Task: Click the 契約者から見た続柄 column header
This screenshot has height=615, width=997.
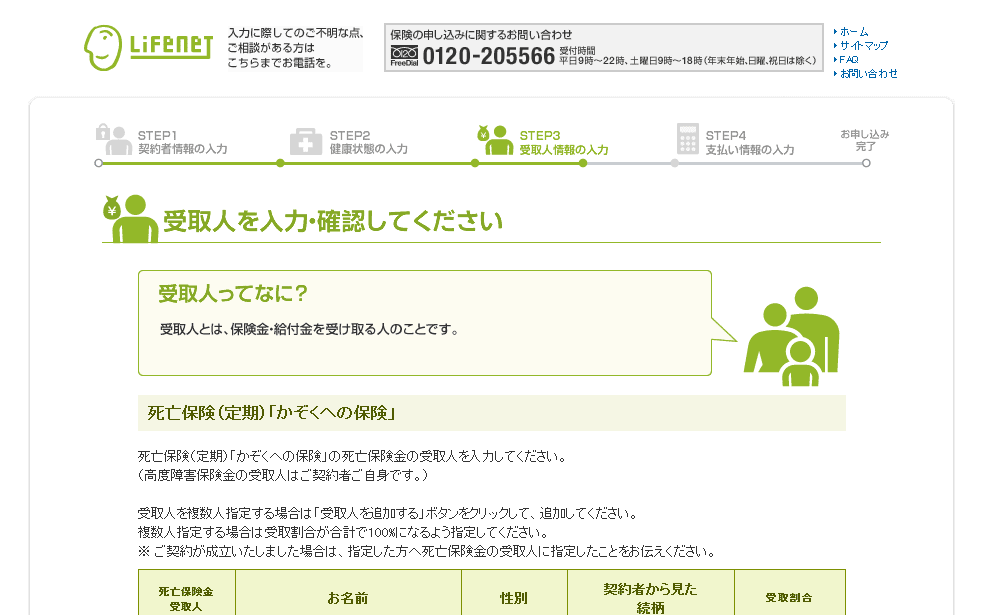Action: (x=650, y=598)
